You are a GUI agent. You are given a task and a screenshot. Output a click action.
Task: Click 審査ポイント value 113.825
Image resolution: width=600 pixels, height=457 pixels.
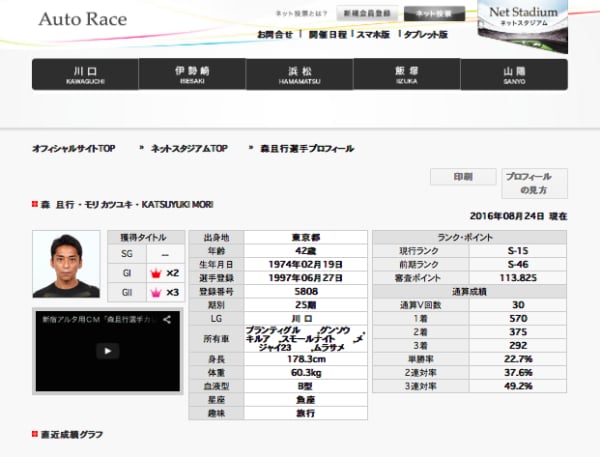click(x=518, y=278)
